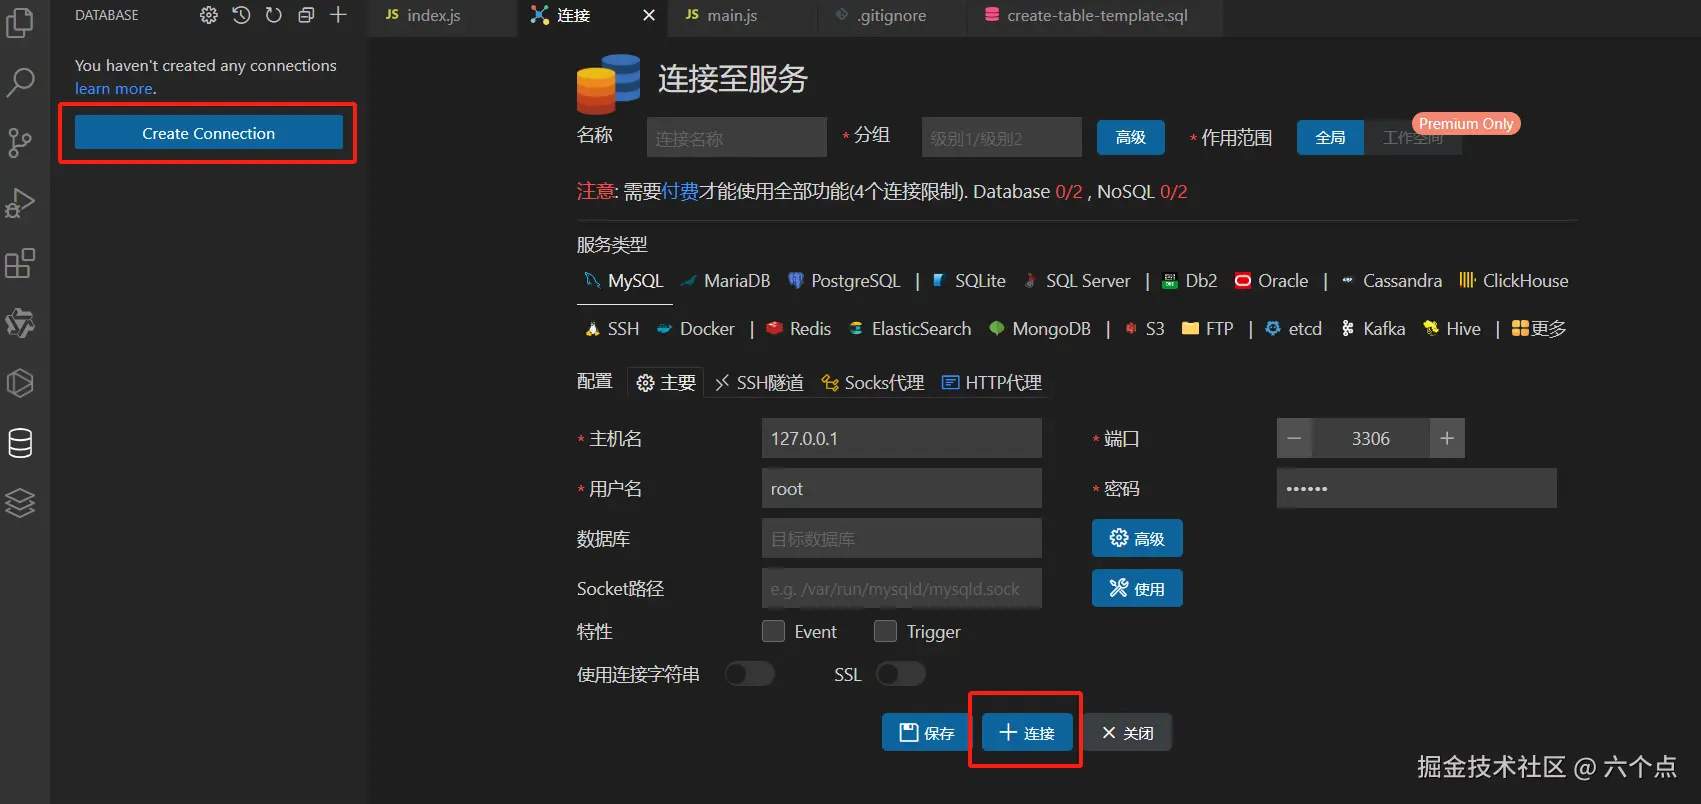Select Hive service type
Viewport: 1701px width, 804px height.
tap(1451, 329)
